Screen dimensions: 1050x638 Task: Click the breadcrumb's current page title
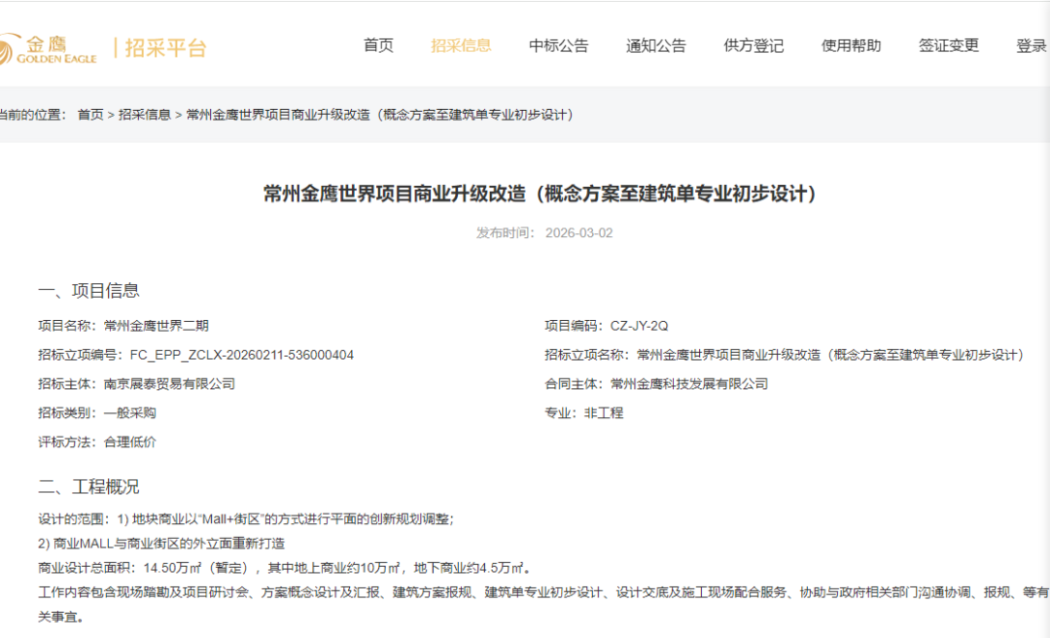tap(380, 114)
